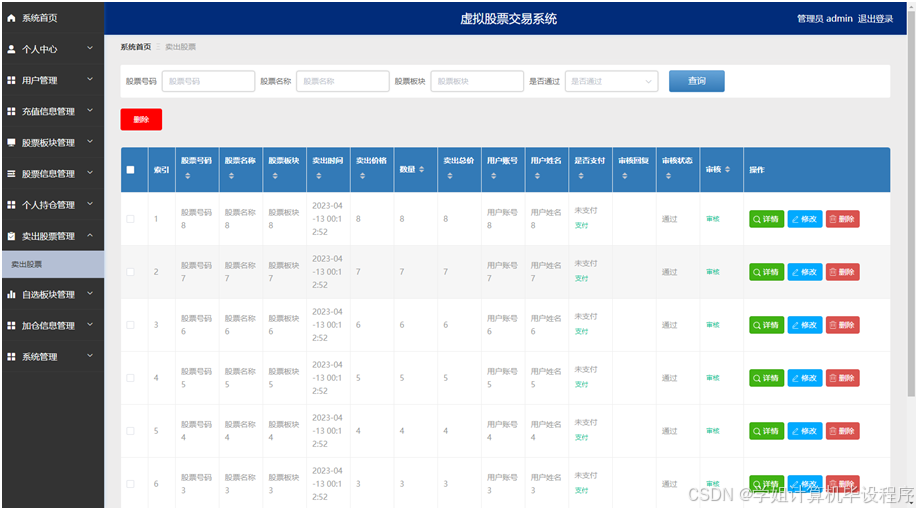Open the 加仓信息管理 sidebar menu

53,326
